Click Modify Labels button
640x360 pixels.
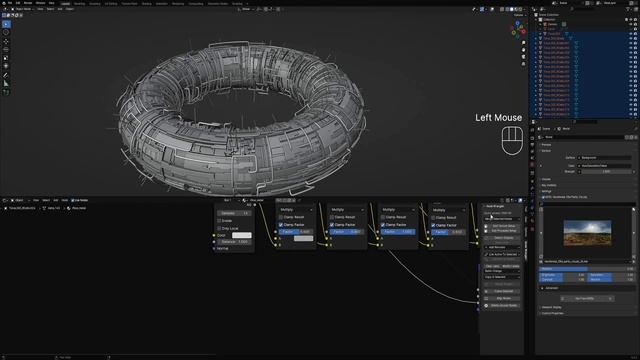pos(511,266)
